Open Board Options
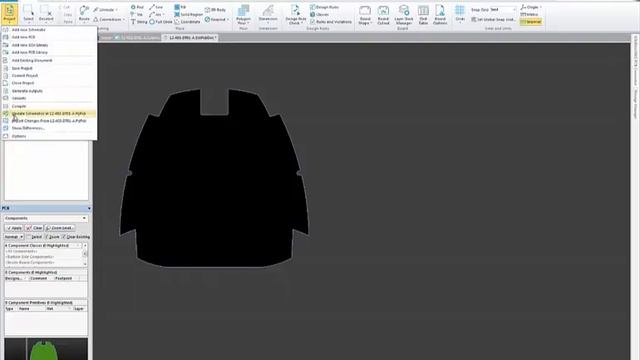The width and height of the screenshot is (640, 360). (440, 15)
